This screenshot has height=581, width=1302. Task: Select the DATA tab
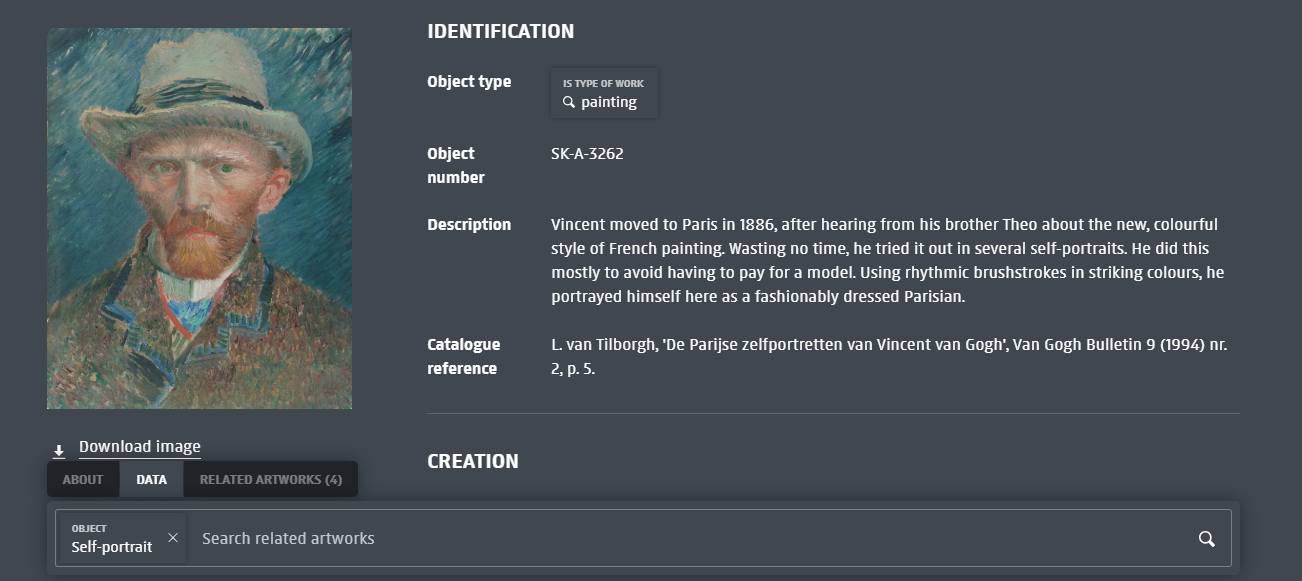click(152, 480)
